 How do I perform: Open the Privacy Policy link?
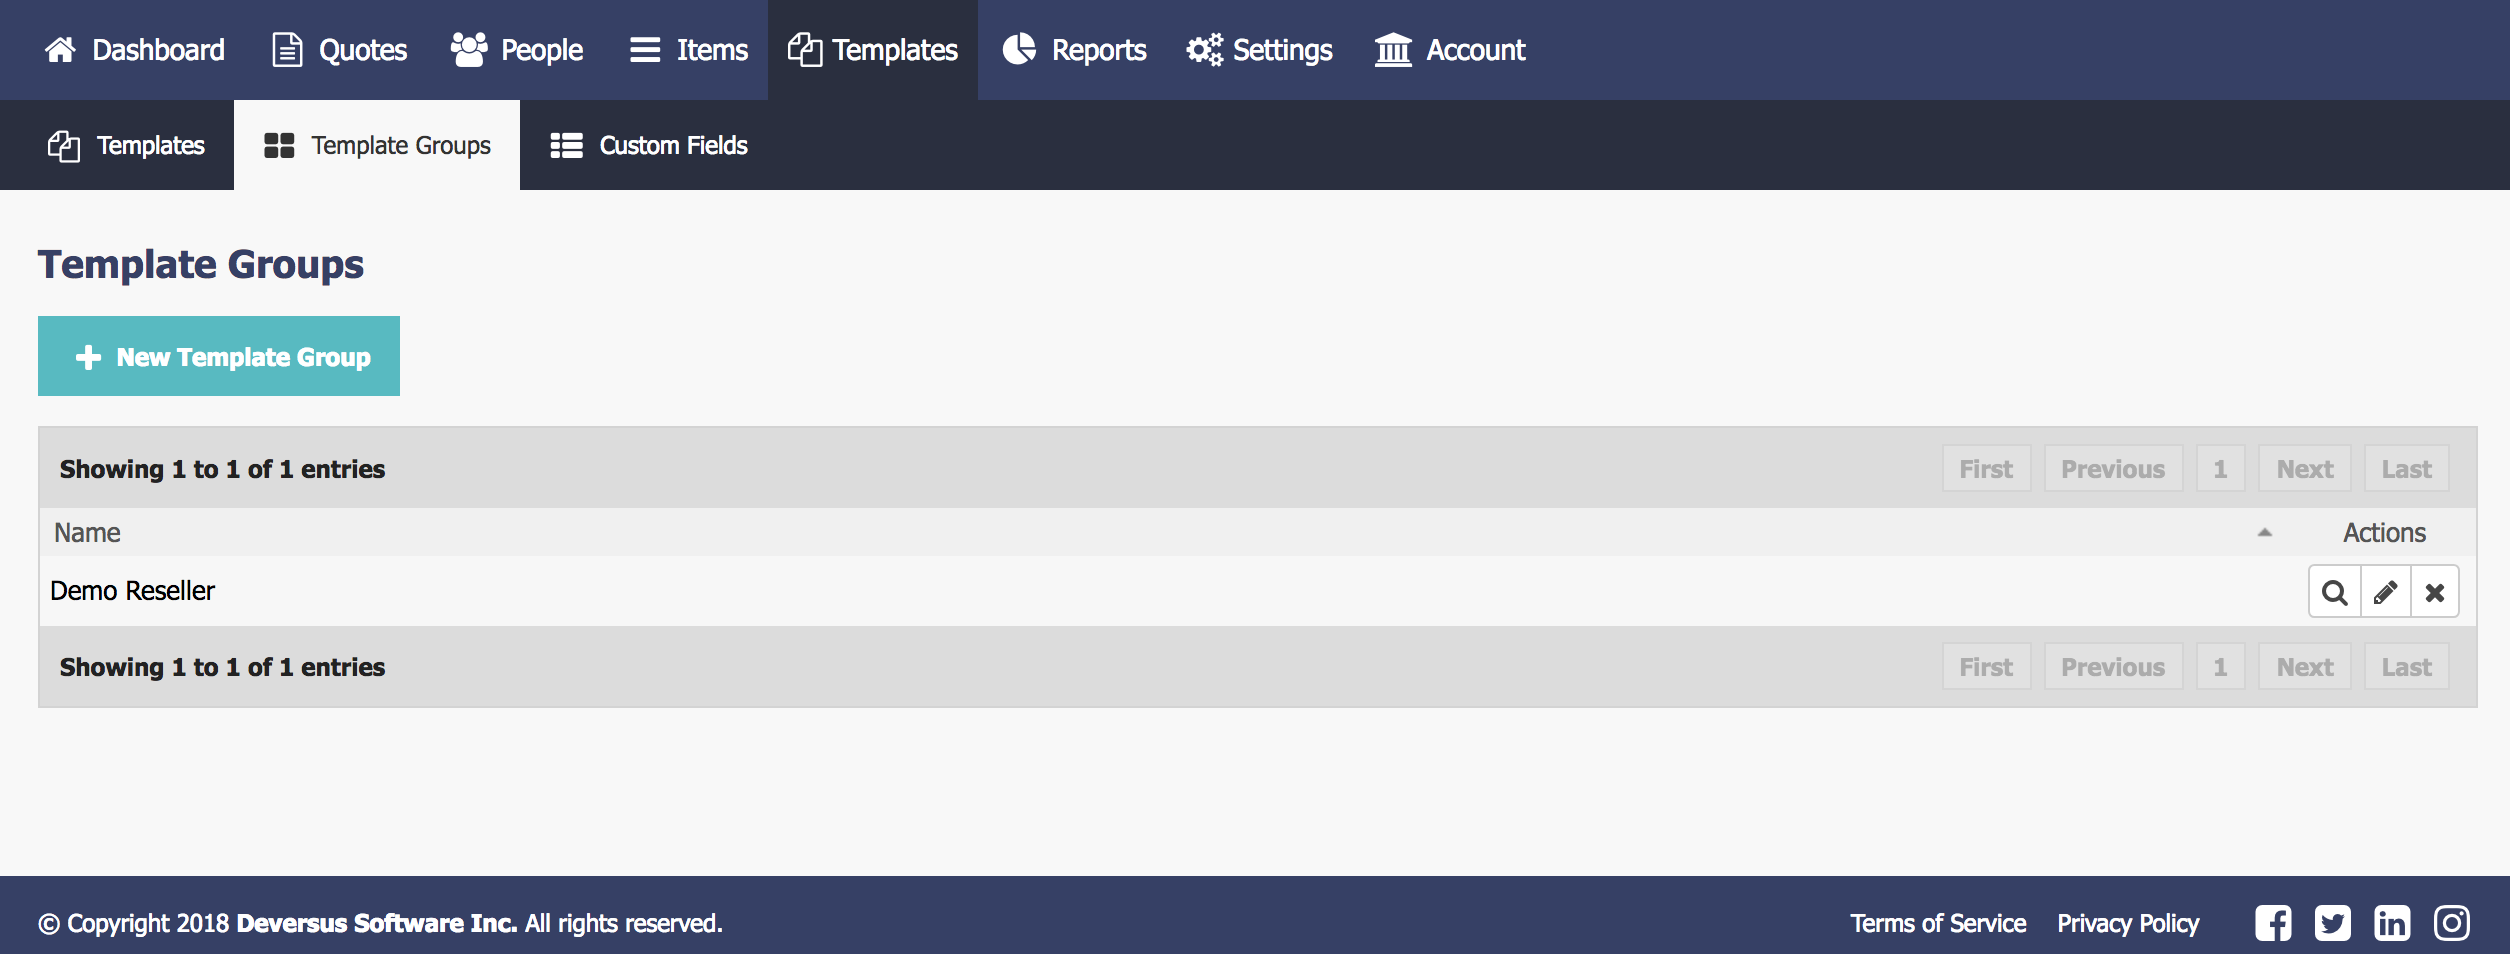coord(2128,923)
